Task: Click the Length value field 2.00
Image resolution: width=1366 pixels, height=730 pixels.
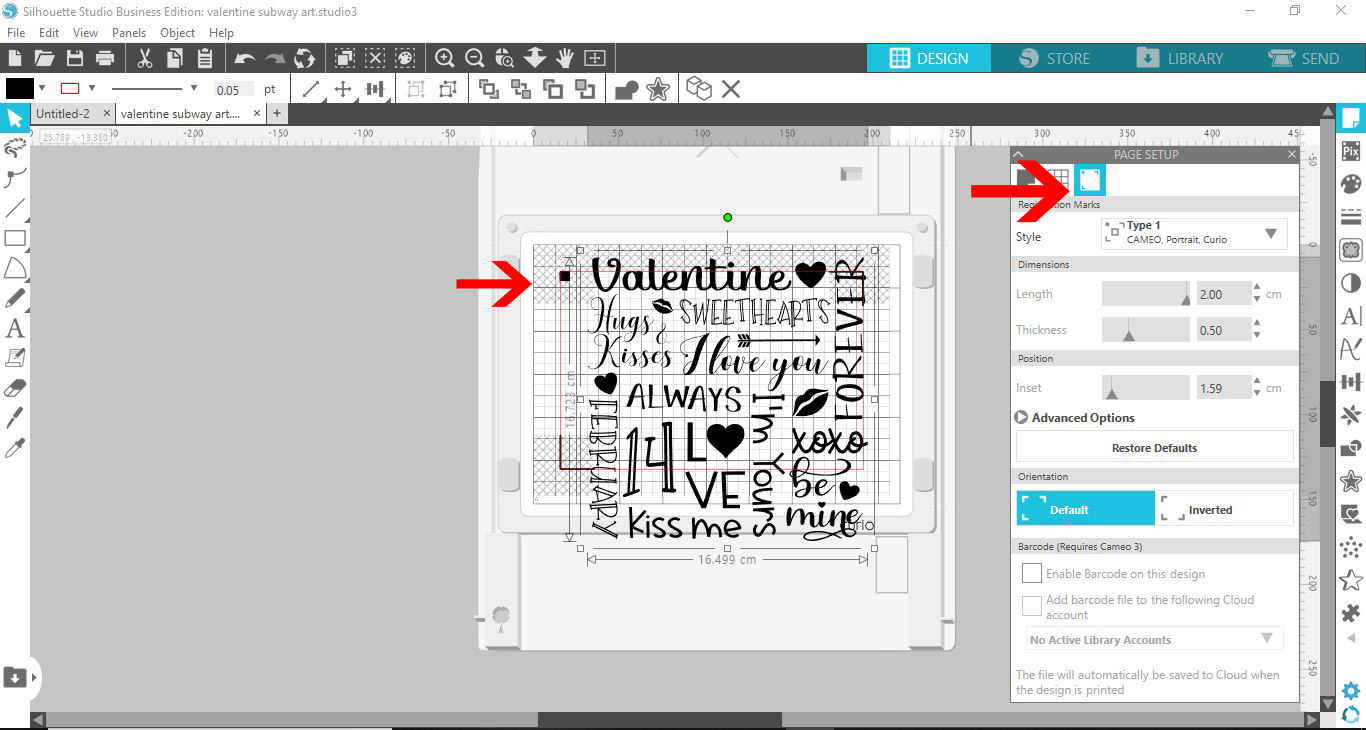Action: [1222, 294]
